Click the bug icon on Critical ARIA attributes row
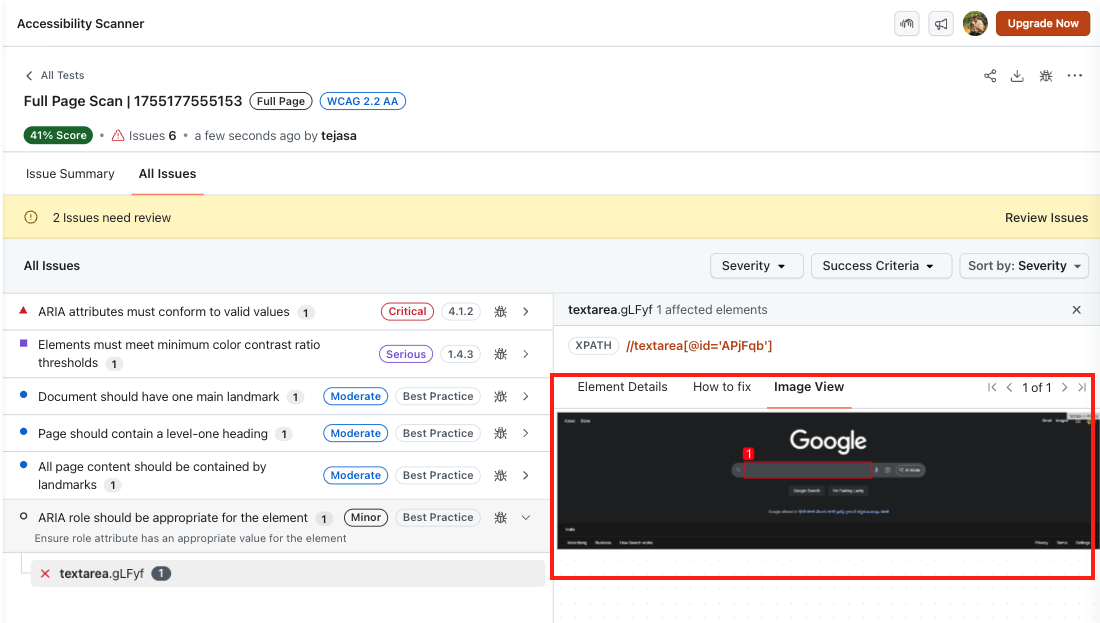Screen dimensions: 1100x623 (500, 312)
